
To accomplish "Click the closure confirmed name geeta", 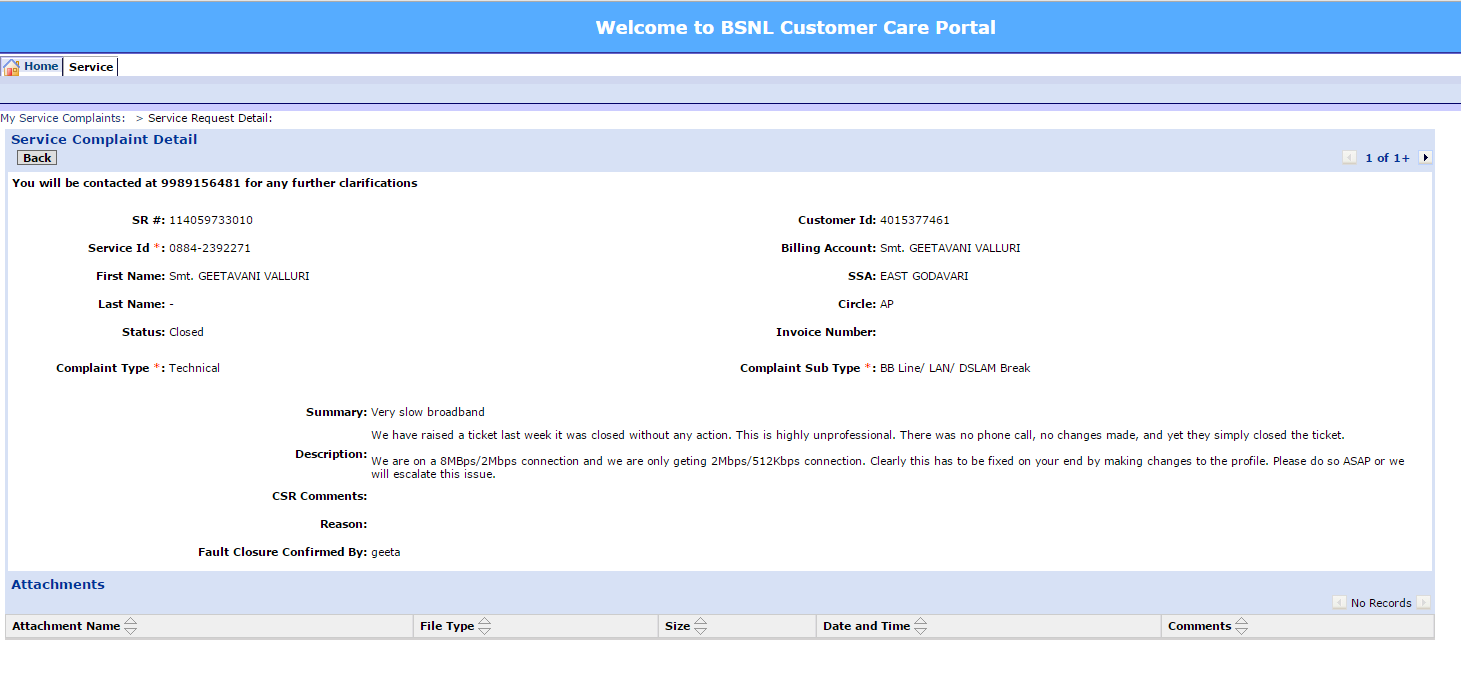I will [x=386, y=552].
